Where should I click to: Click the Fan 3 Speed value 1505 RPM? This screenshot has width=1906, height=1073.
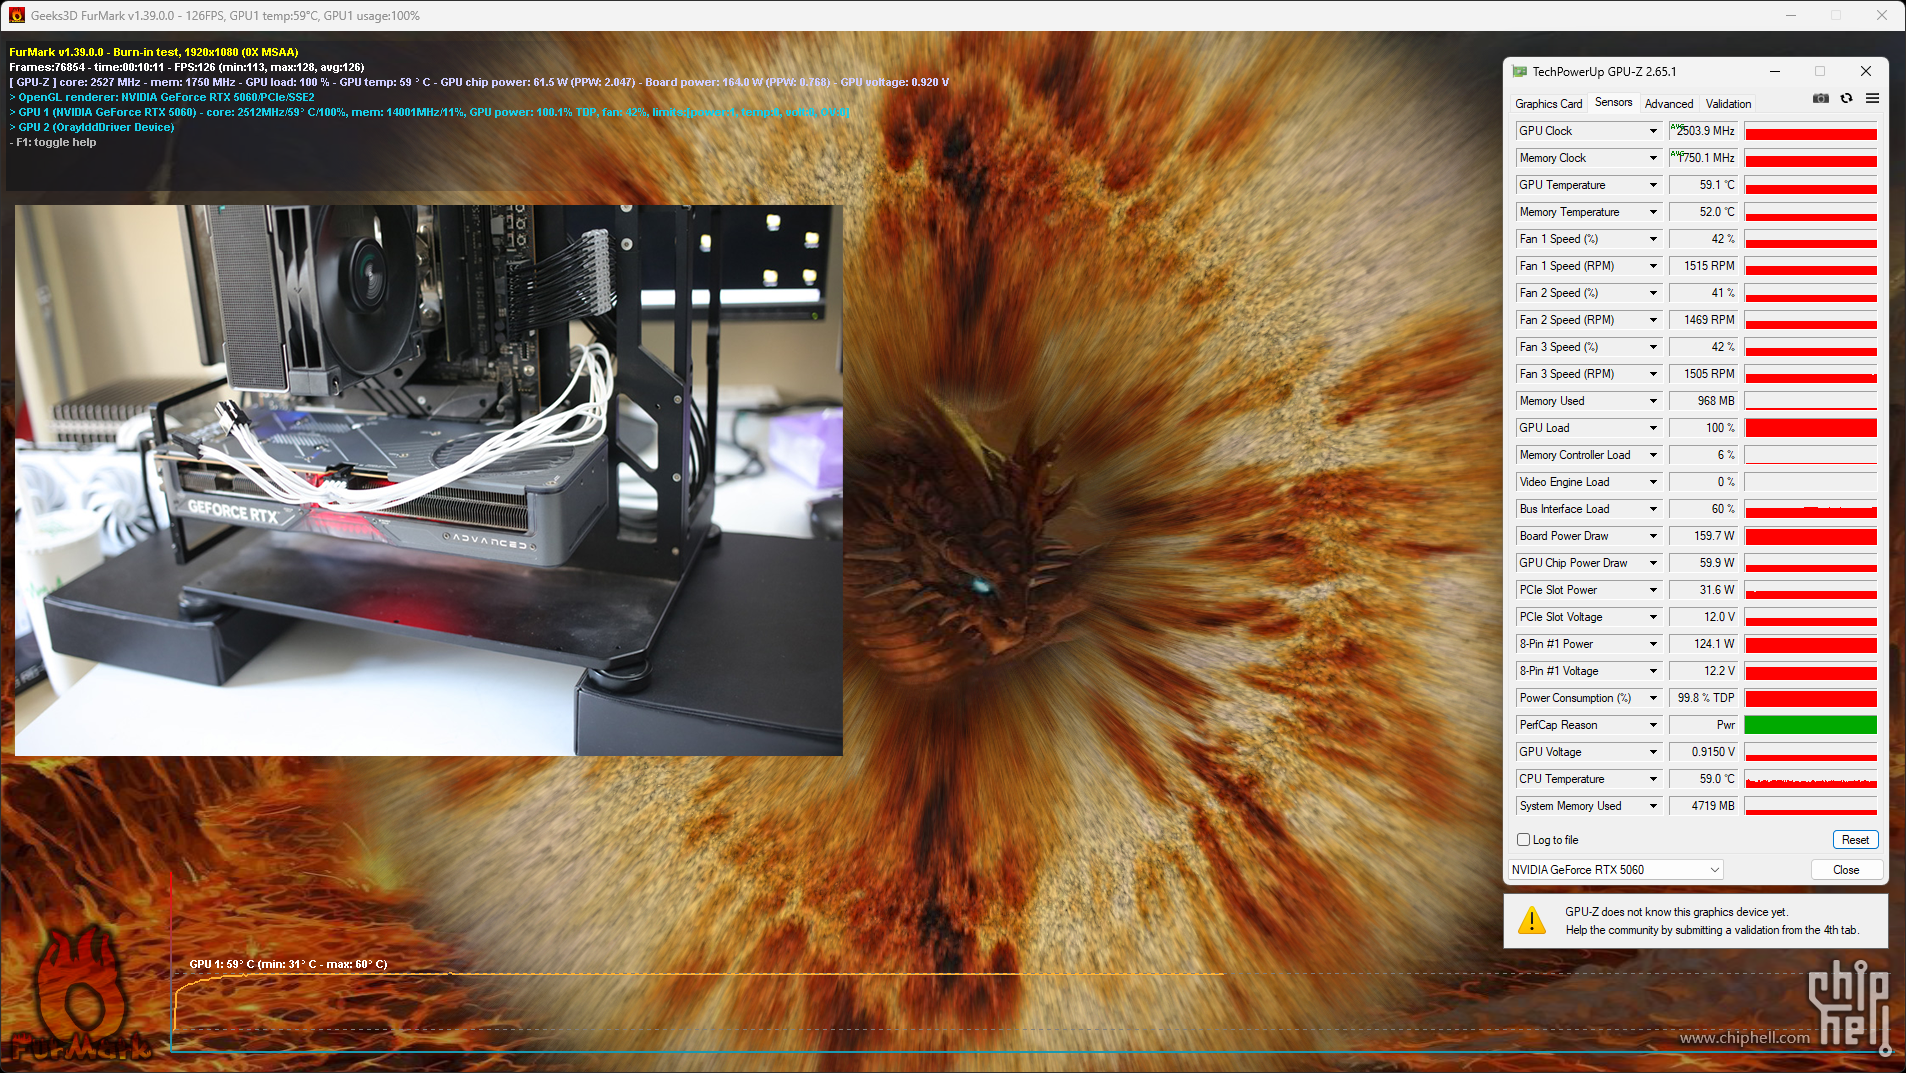click(x=1704, y=374)
